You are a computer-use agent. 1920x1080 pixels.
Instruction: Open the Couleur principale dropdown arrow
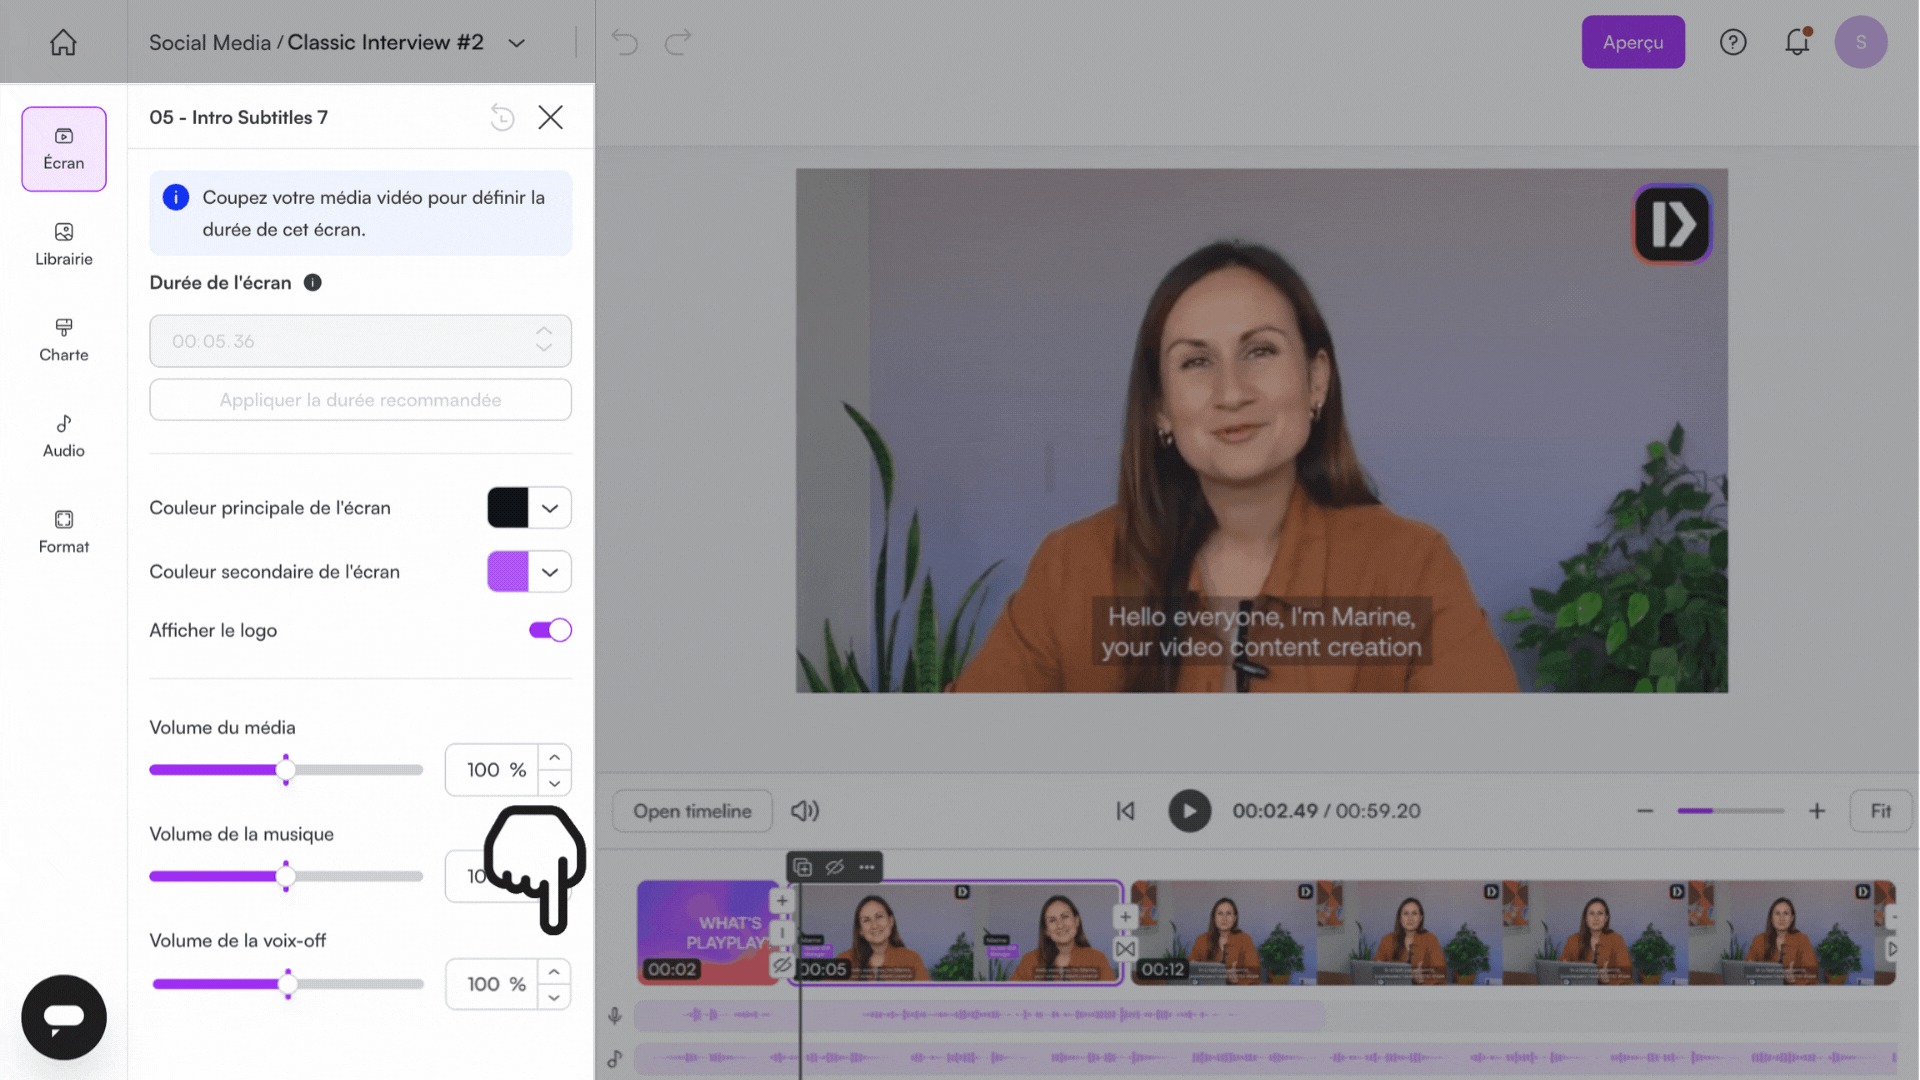click(550, 508)
